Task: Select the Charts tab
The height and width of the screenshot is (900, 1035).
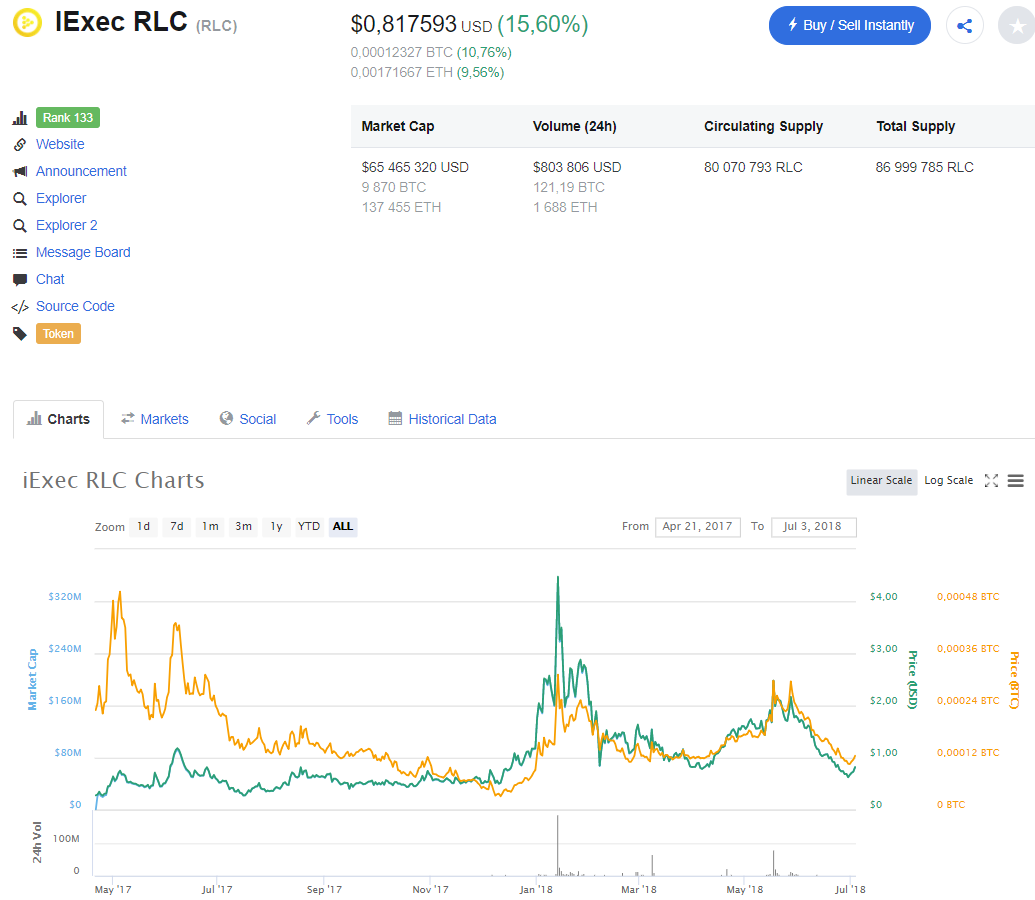Action: click(x=58, y=419)
